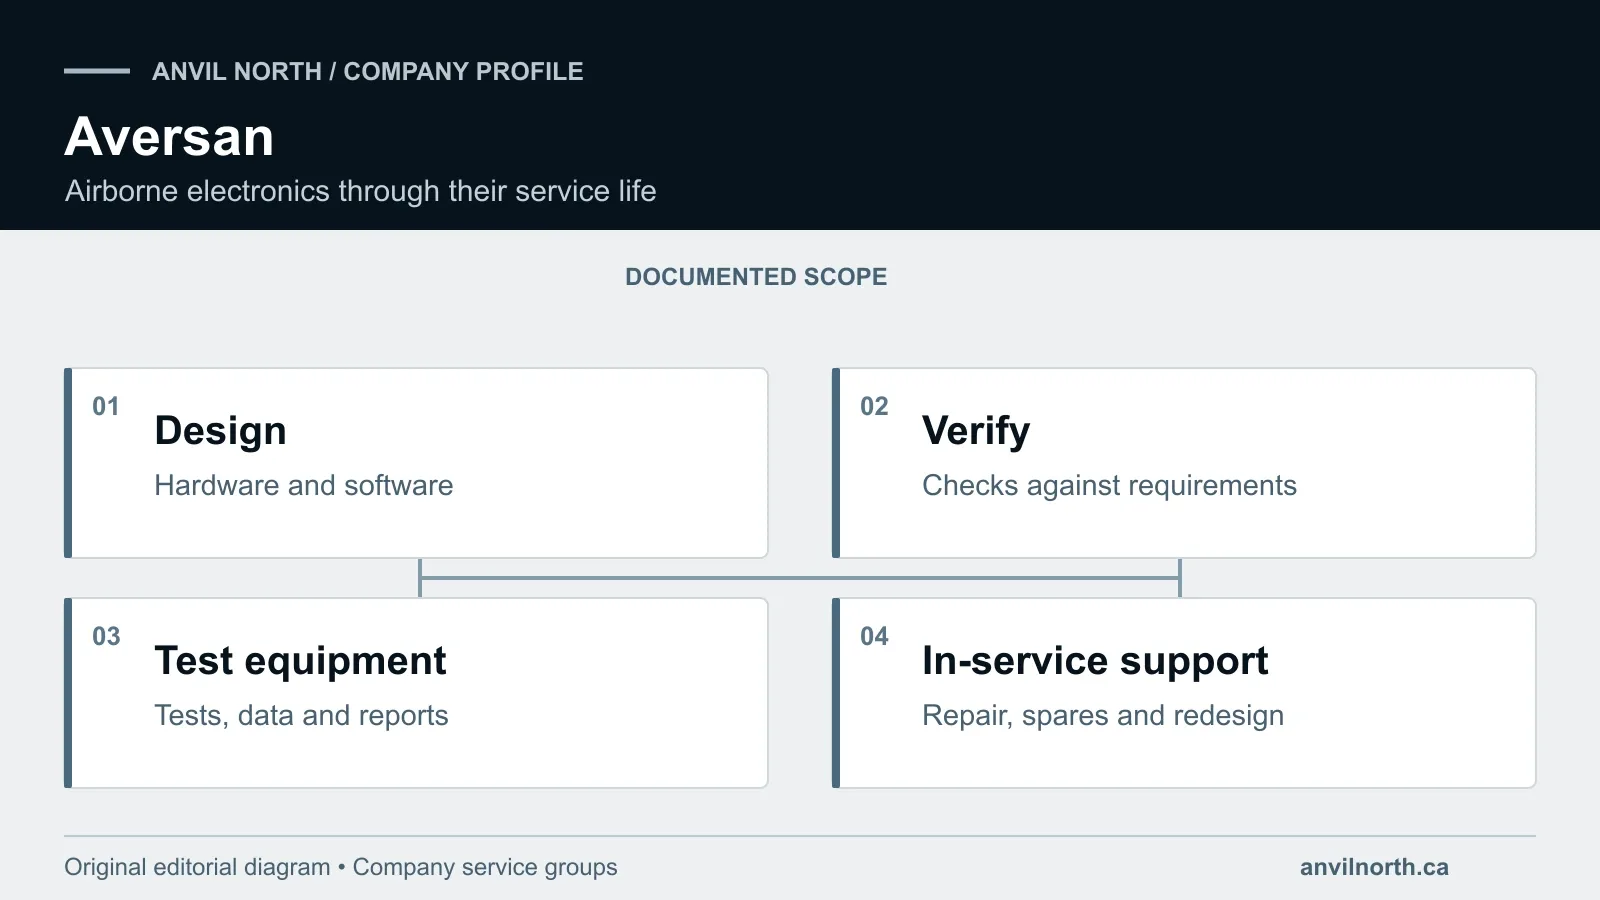The height and width of the screenshot is (900, 1600).
Task: Click the number '02' on Verify card
Action: [x=874, y=407]
